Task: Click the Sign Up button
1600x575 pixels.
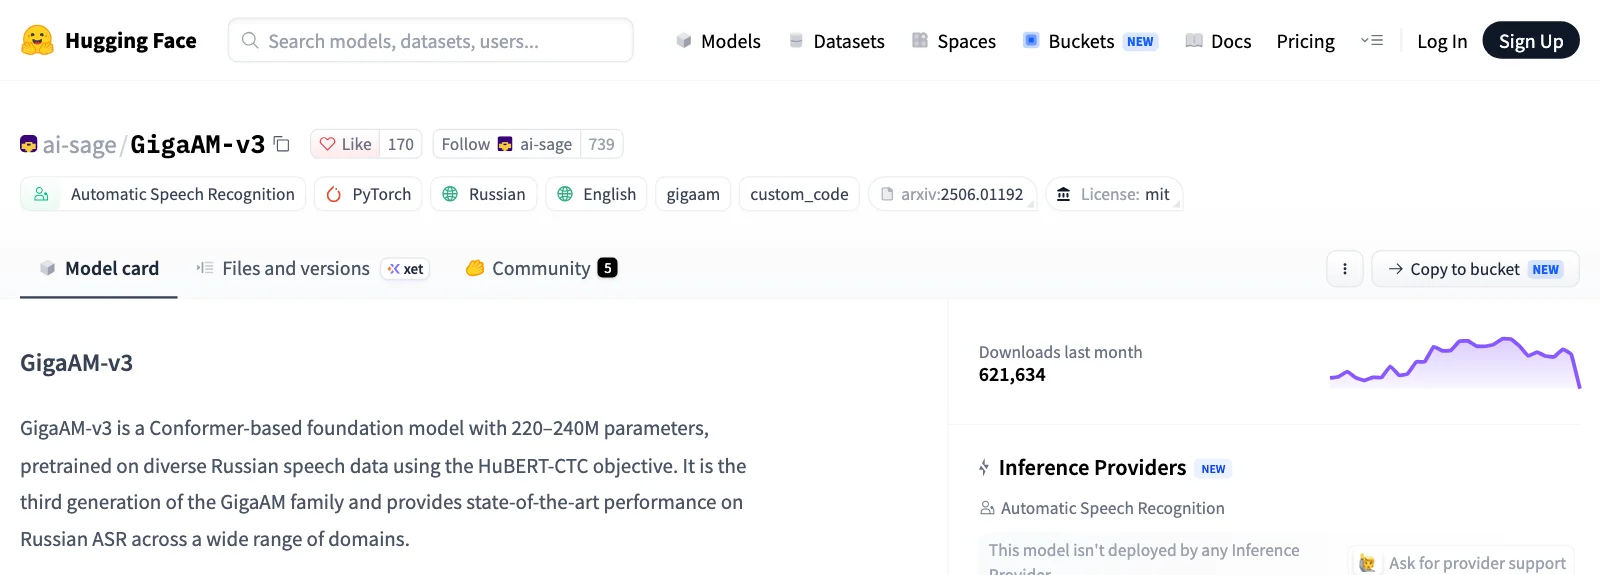Action: coord(1530,40)
